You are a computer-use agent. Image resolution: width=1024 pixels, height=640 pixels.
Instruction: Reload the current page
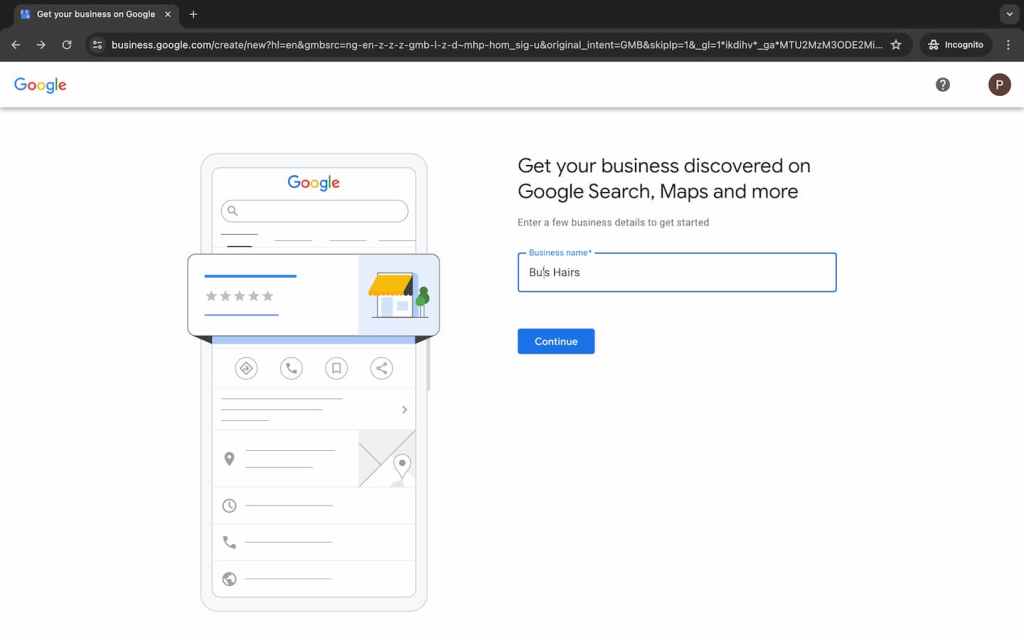click(x=66, y=44)
